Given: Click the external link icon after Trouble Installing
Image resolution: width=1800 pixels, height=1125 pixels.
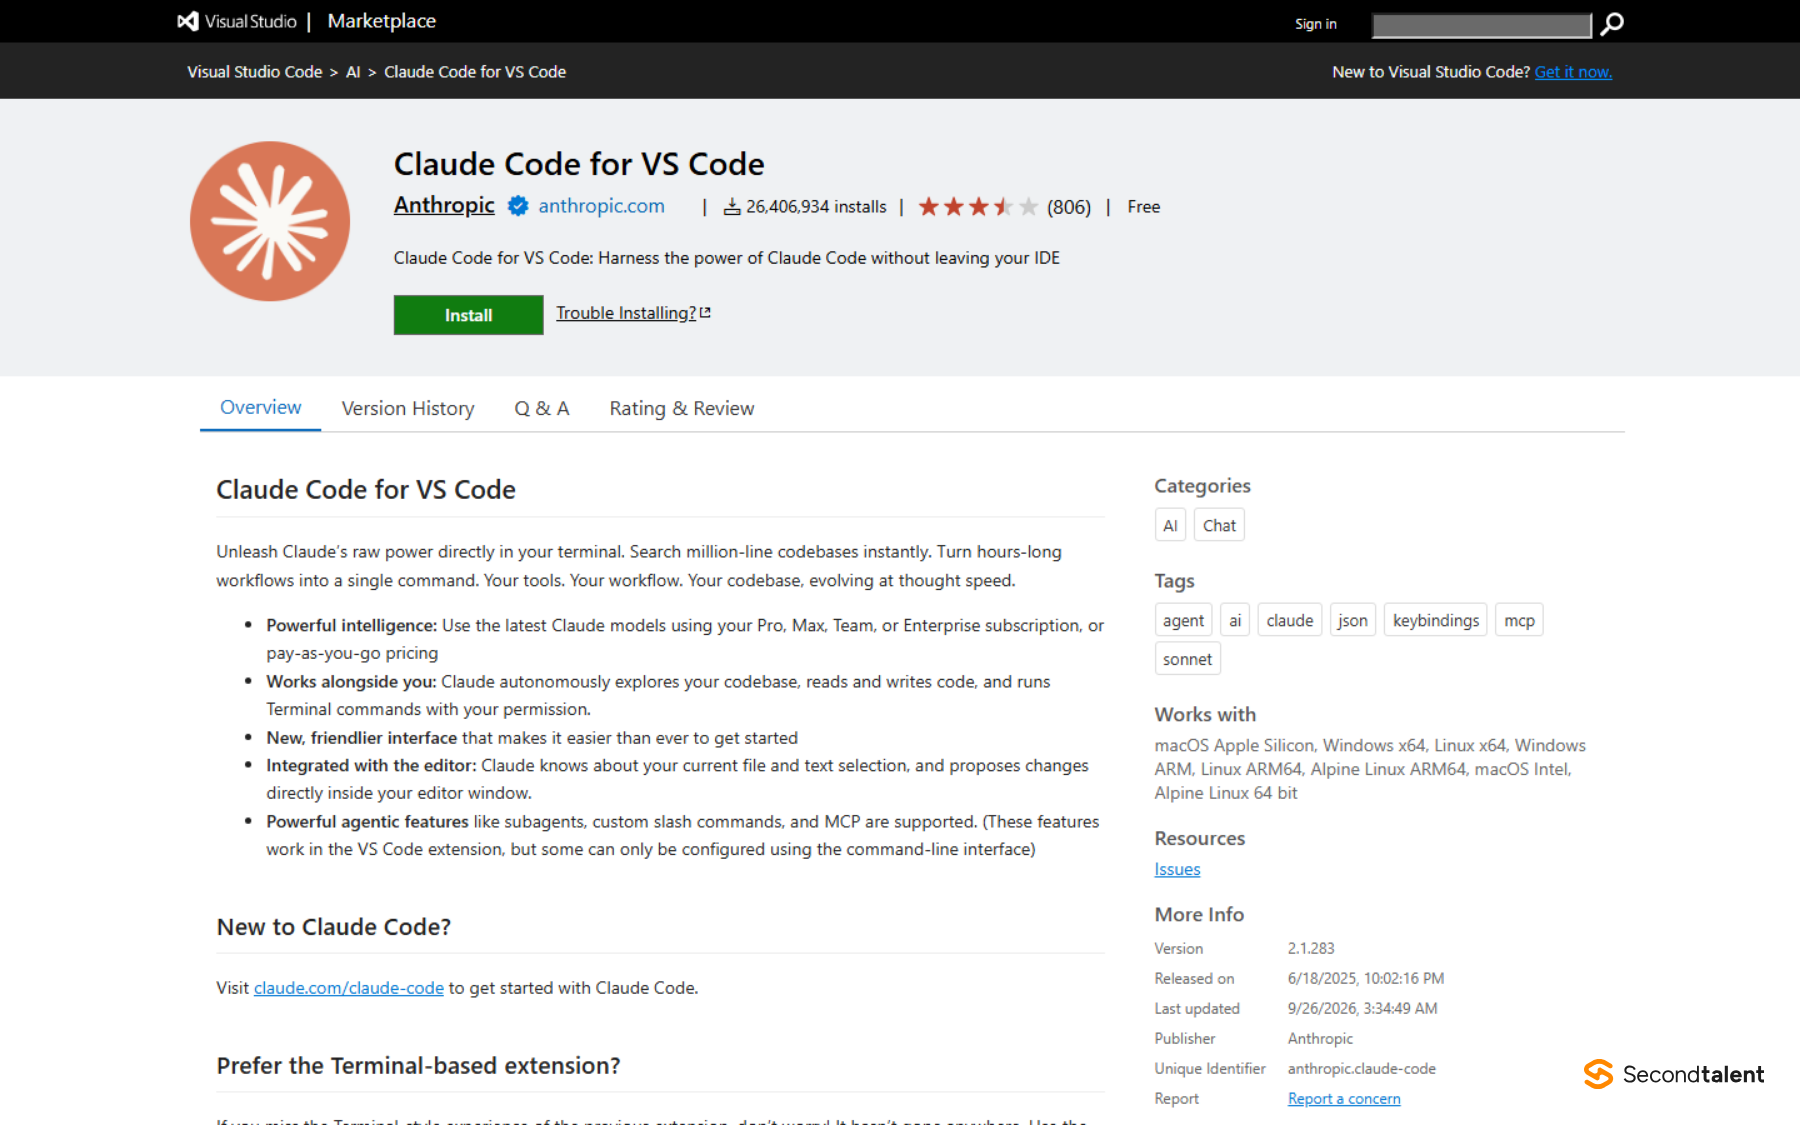Looking at the screenshot, I should pyautogui.click(x=705, y=313).
